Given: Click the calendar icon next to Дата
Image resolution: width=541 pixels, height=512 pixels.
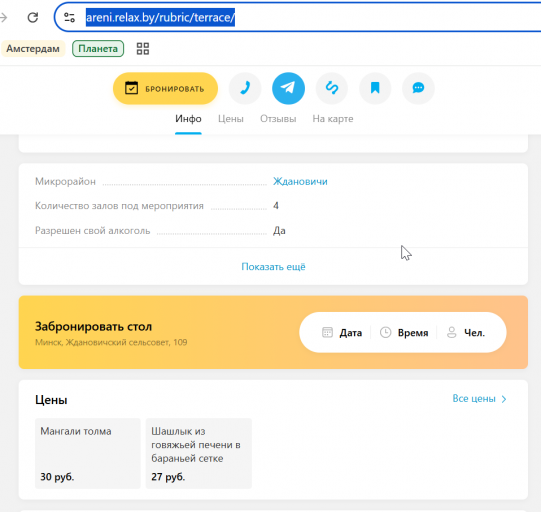Looking at the screenshot, I should [327, 333].
